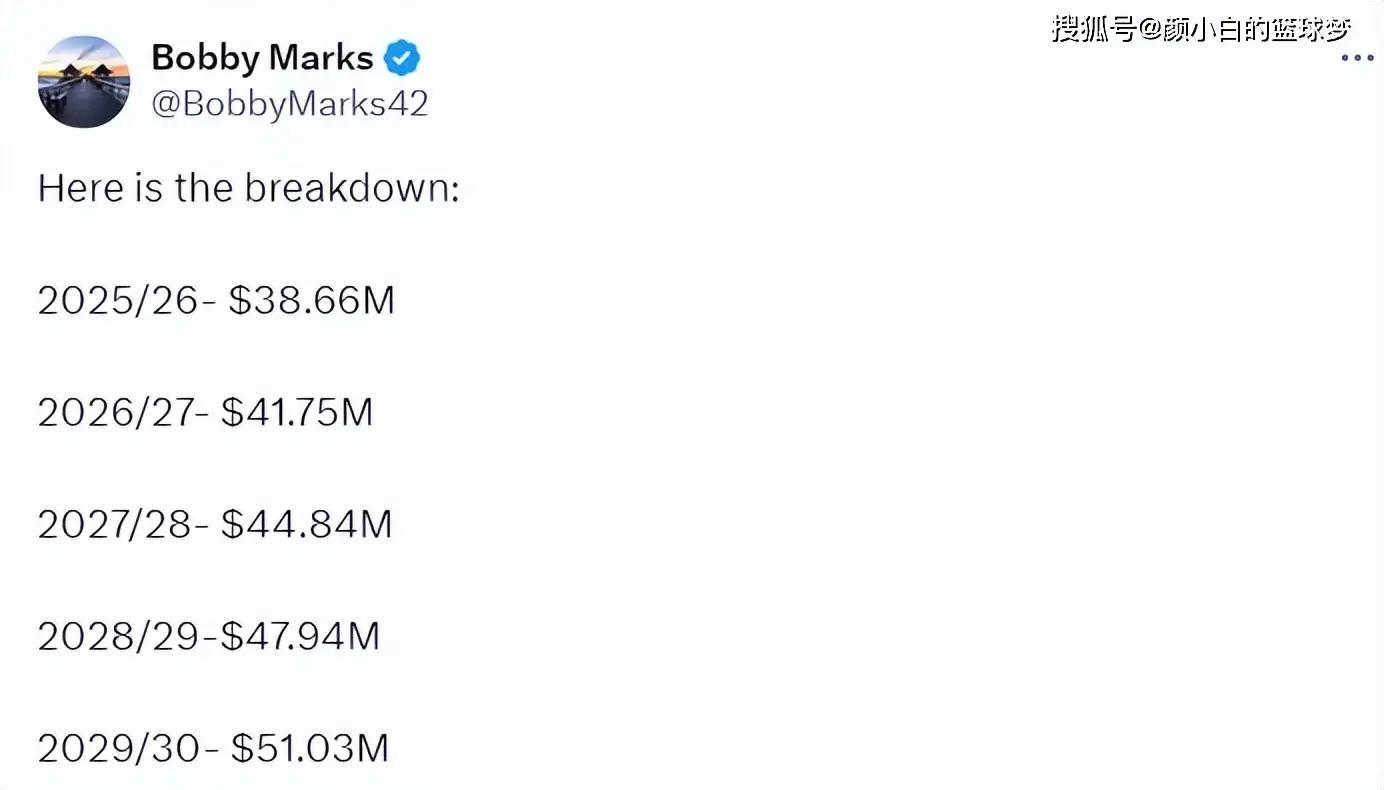Screen dimensions: 1384x790
Task: Open the @BobbyMarks42 handle link
Action: (x=289, y=104)
